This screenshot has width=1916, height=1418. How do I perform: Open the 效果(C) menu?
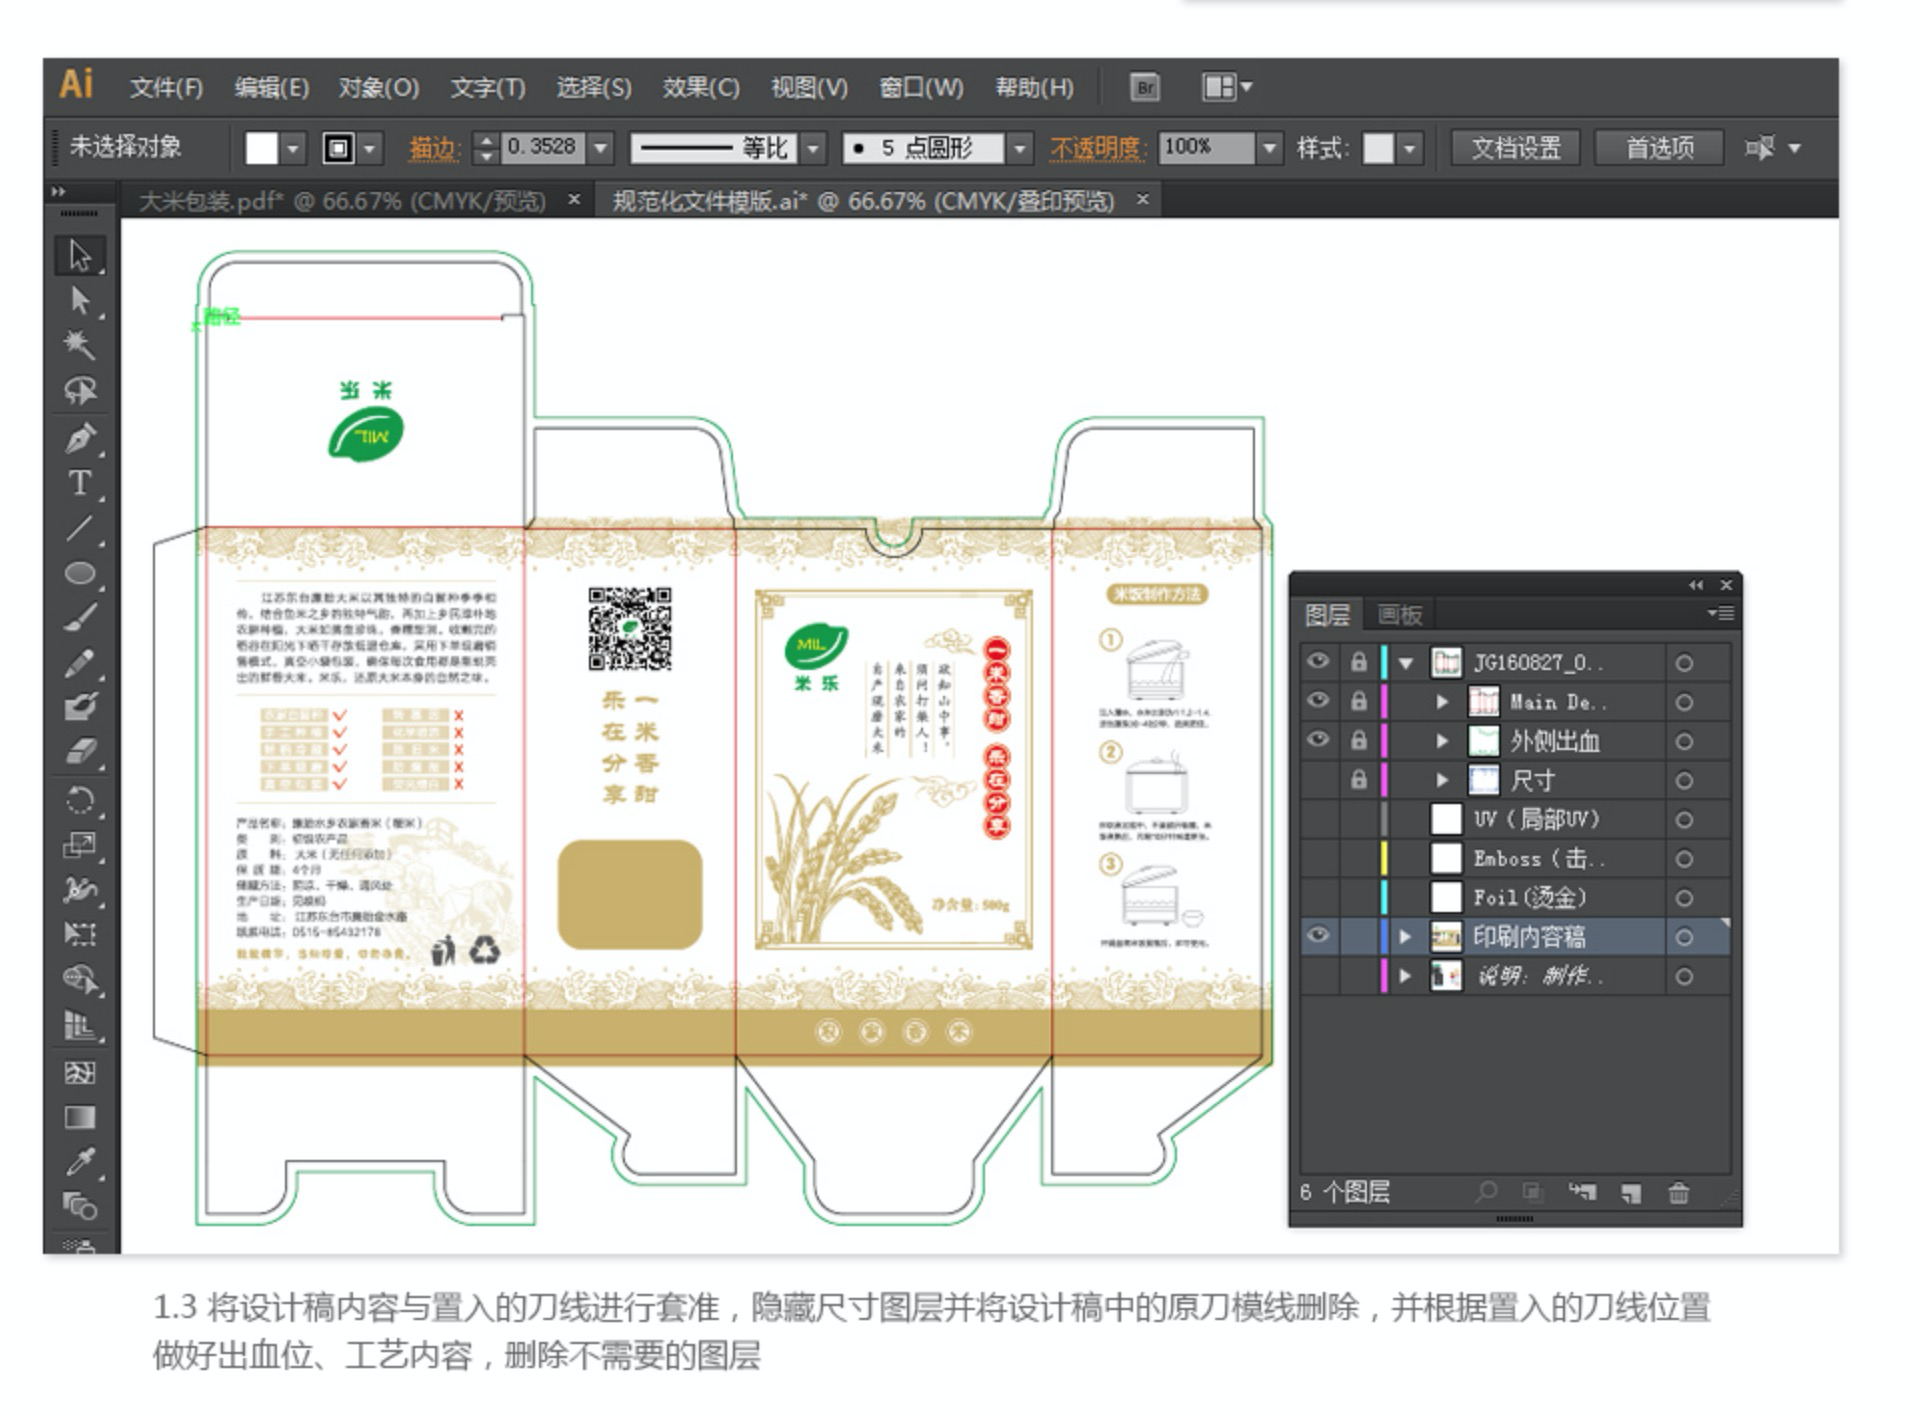700,88
